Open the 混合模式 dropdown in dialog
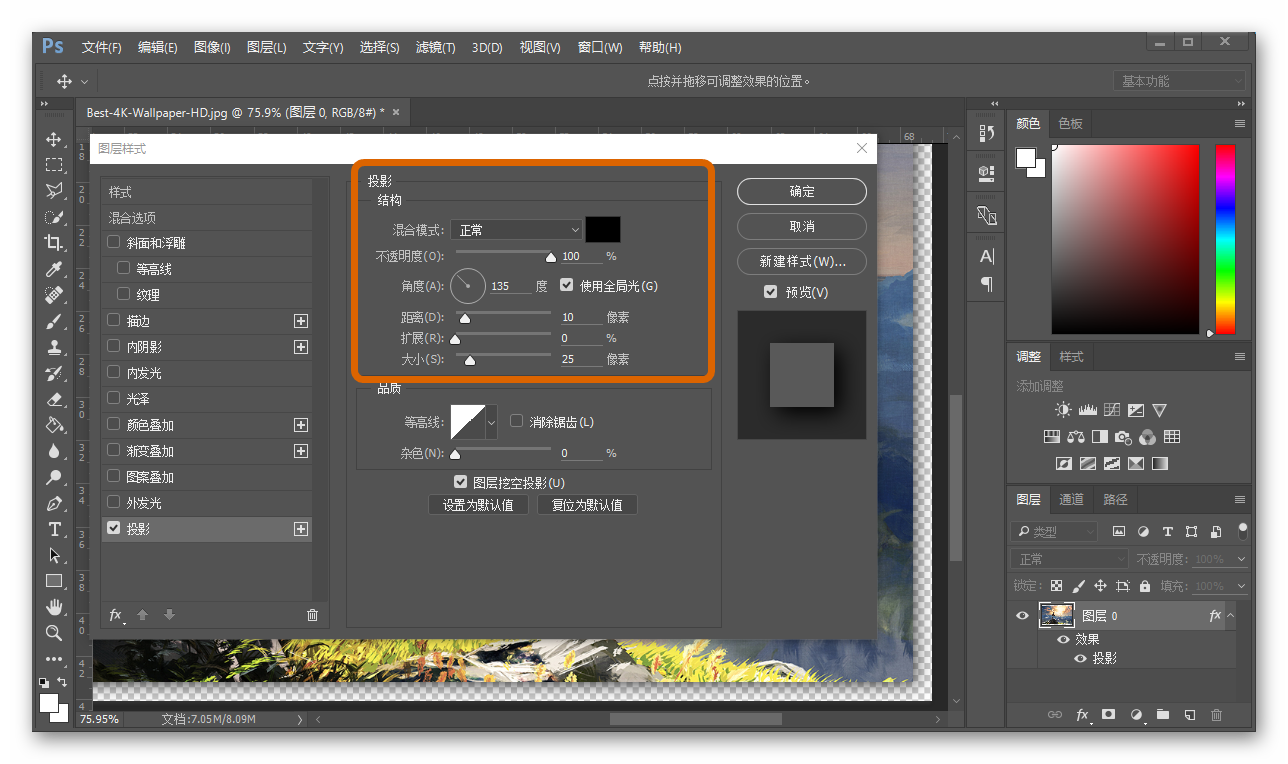This screenshot has height=764, width=1288. coord(516,230)
